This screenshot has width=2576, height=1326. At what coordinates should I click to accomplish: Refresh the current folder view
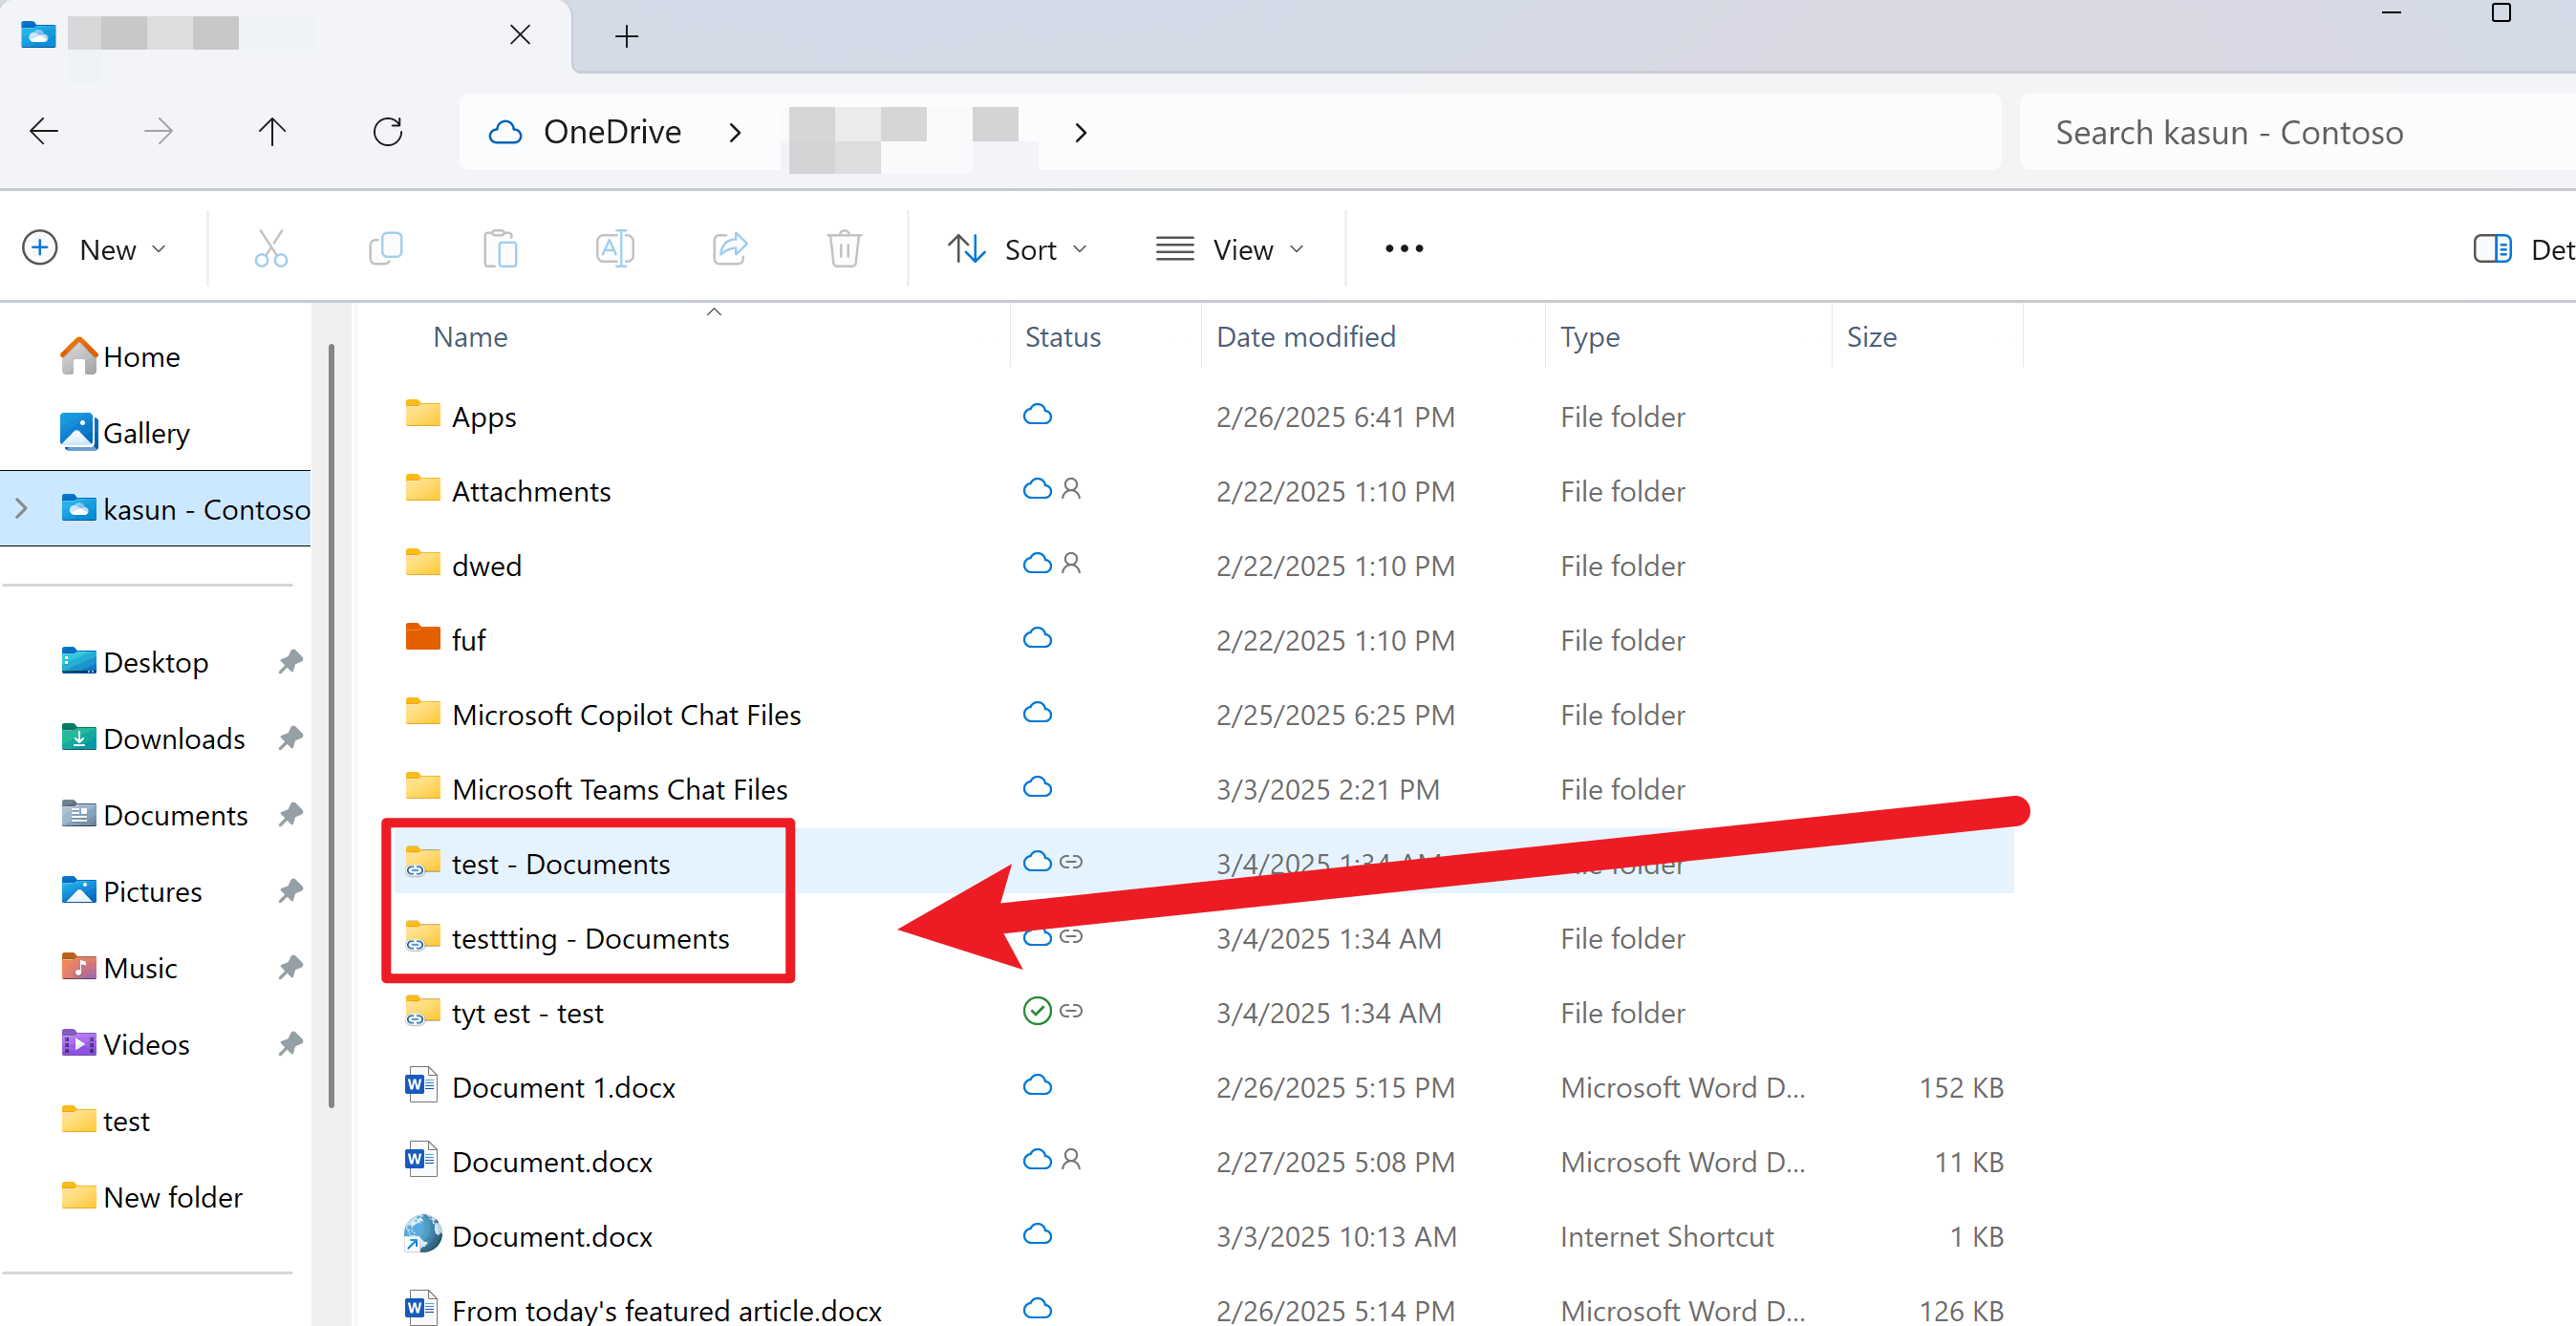[387, 131]
